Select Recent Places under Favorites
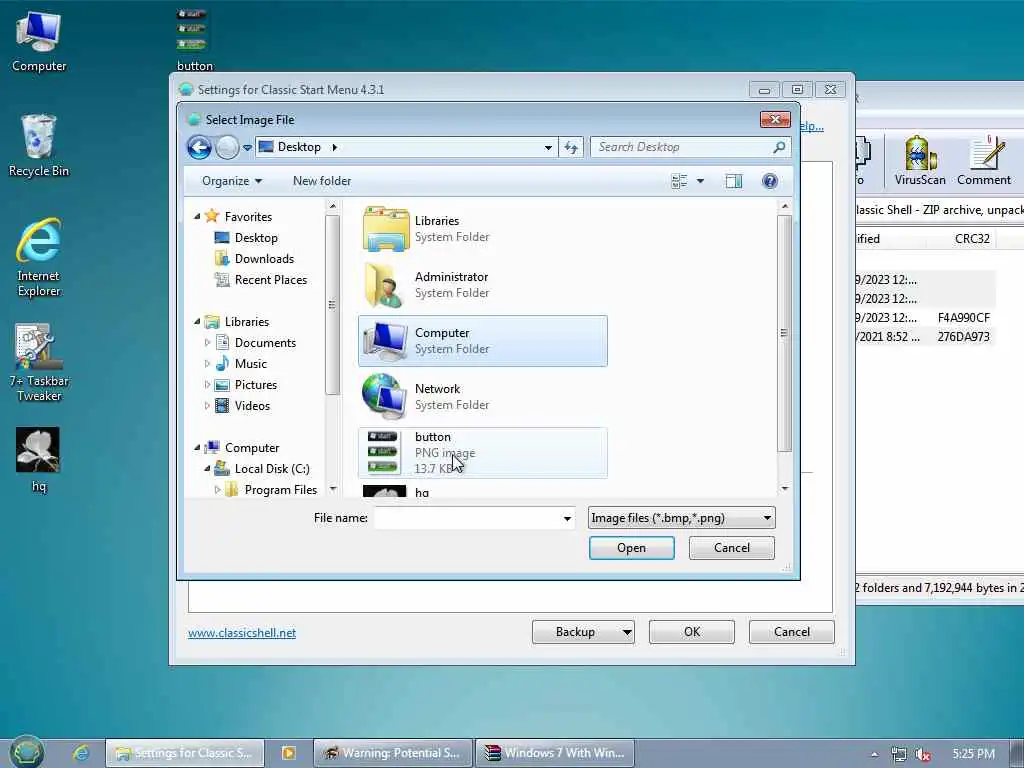This screenshot has height=768, width=1024. click(270, 280)
